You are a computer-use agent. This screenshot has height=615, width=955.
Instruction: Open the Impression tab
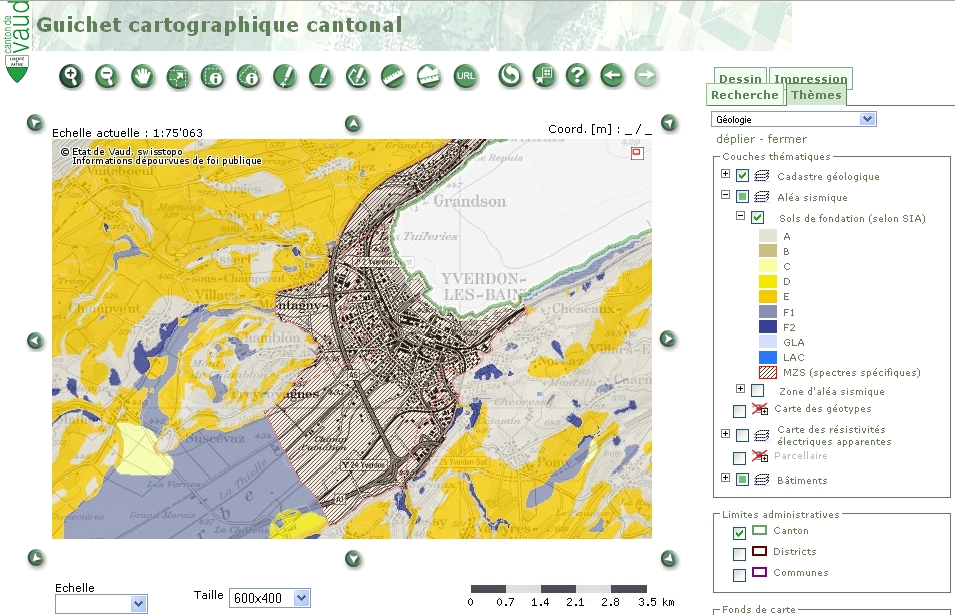[x=810, y=79]
